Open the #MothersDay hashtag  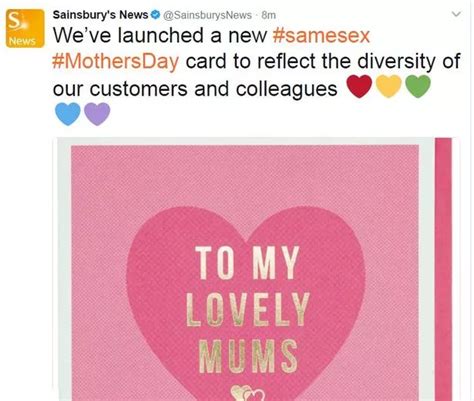click(116, 62)
